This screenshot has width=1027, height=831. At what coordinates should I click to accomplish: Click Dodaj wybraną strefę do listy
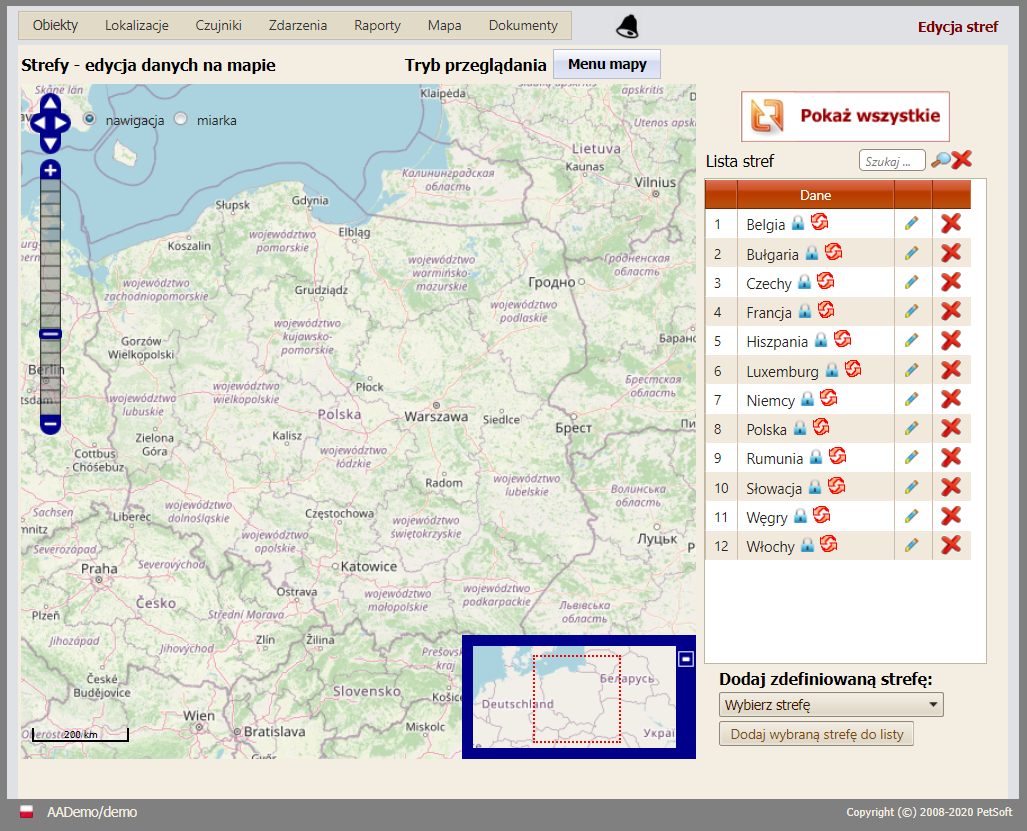(816, 734)
